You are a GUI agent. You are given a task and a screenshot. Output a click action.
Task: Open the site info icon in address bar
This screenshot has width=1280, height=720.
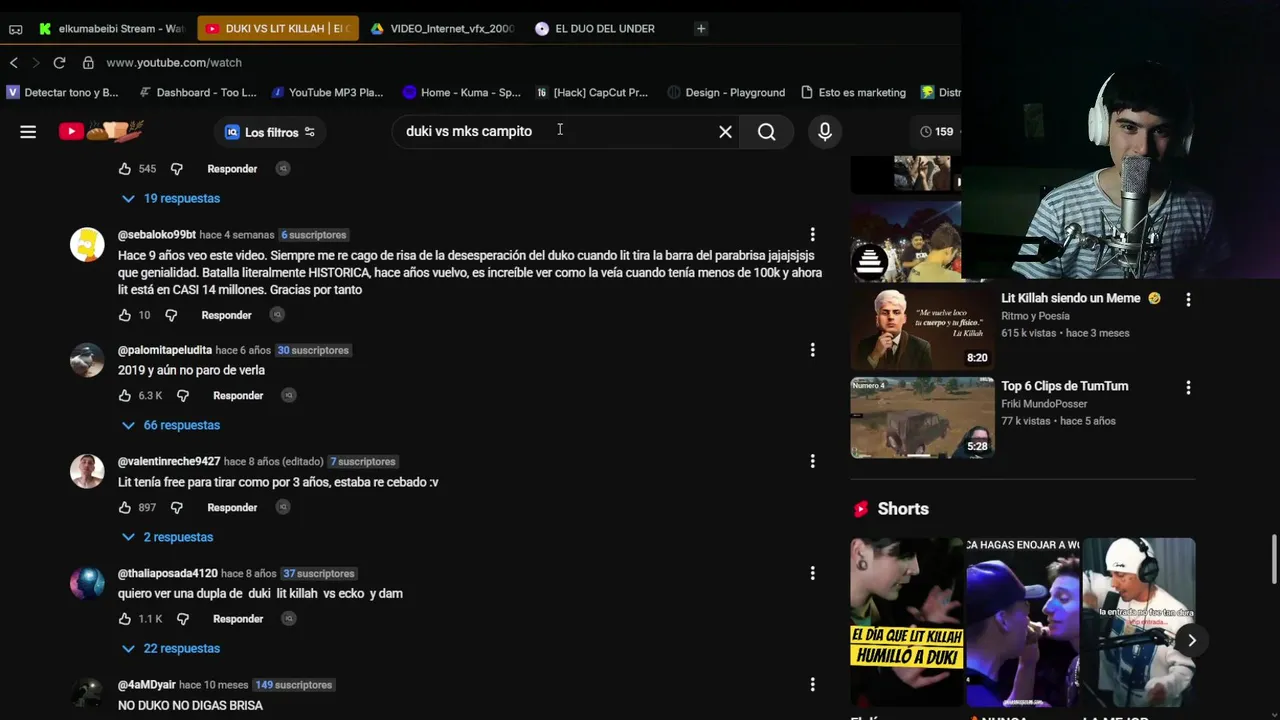point(88,62)
